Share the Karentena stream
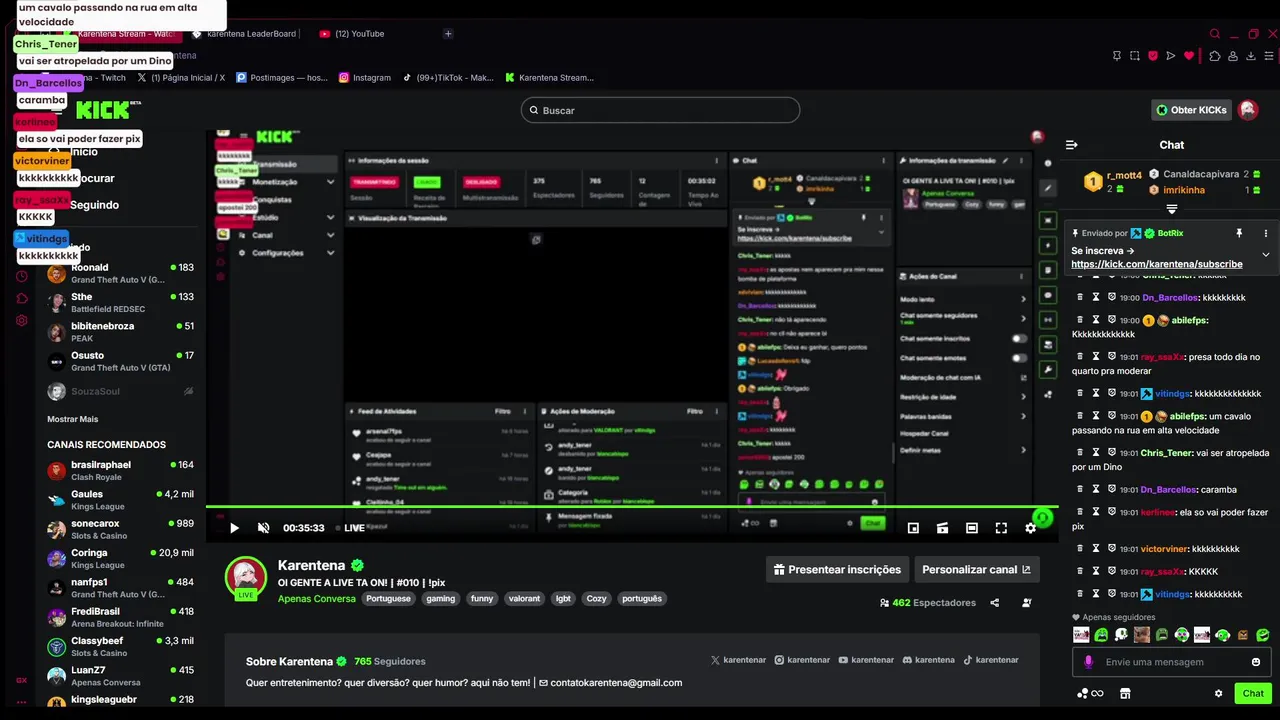This screenshot has height=720, width=1280. click(994, 603)
